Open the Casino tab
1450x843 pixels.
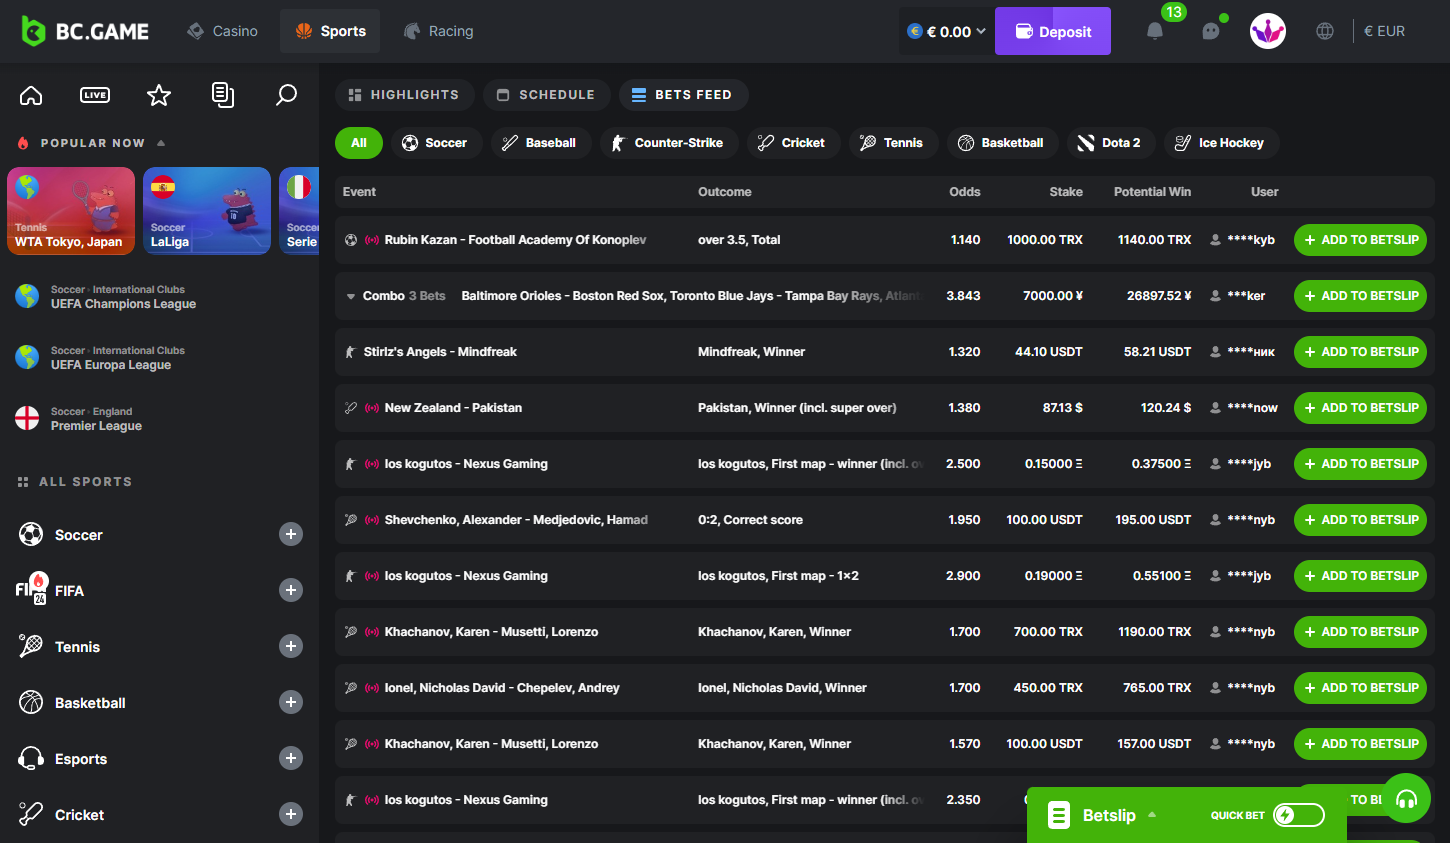click(222, 31)
